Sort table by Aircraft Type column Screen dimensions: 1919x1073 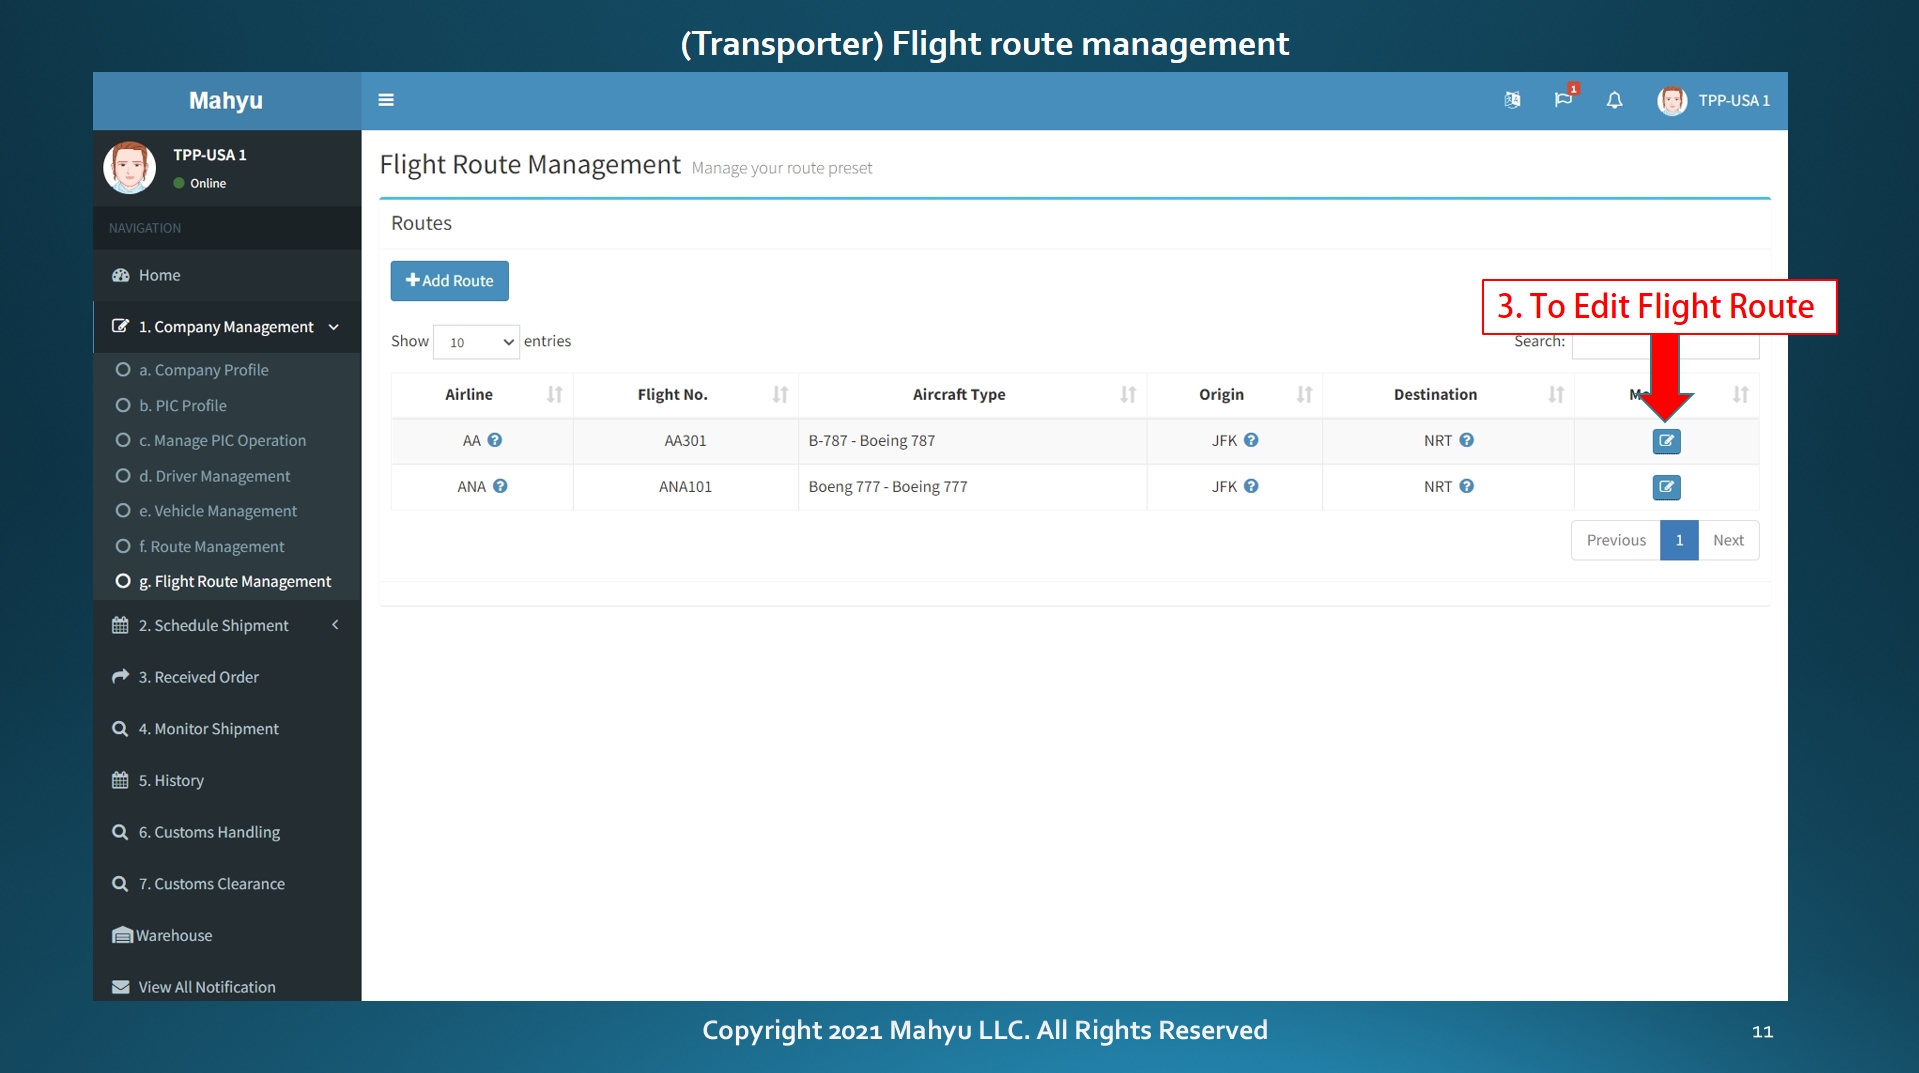point(972,395)
